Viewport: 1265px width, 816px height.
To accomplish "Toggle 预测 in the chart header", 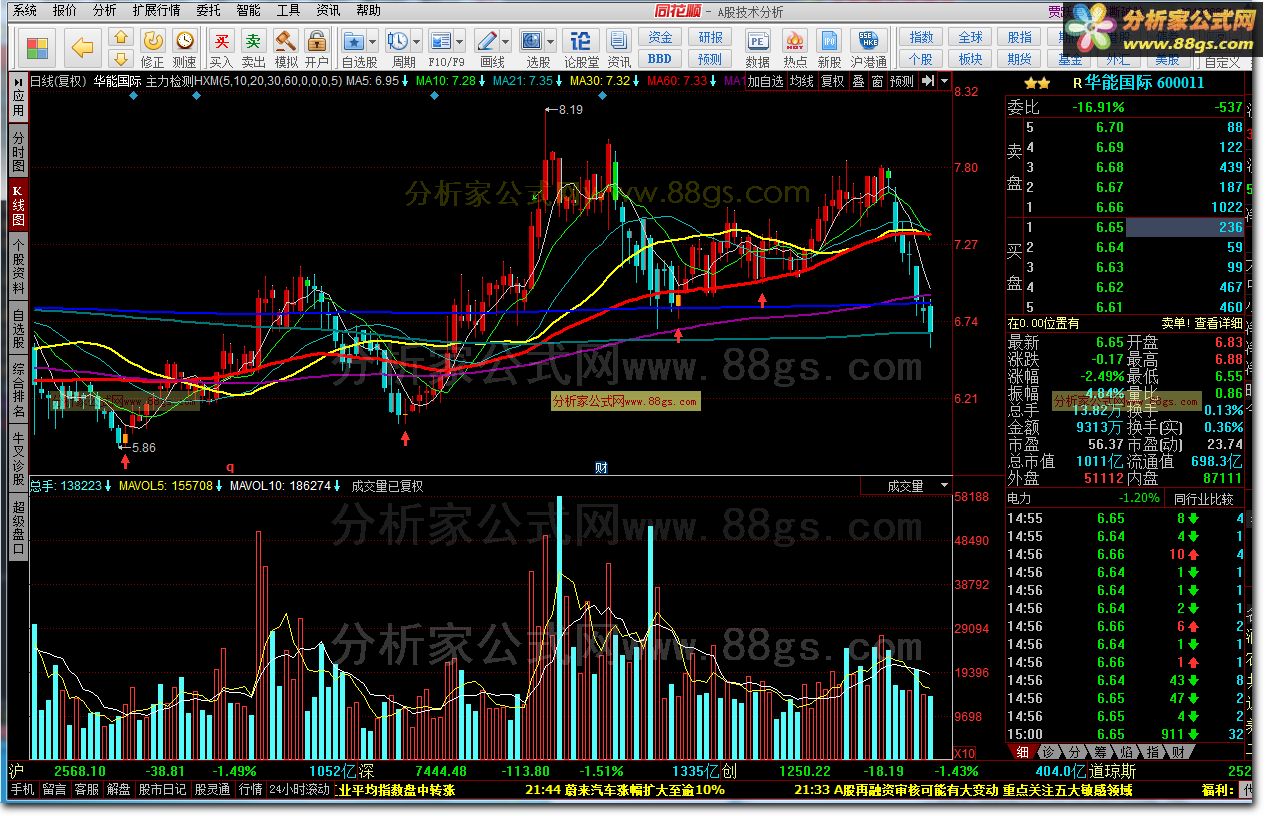I will [901, 82].
